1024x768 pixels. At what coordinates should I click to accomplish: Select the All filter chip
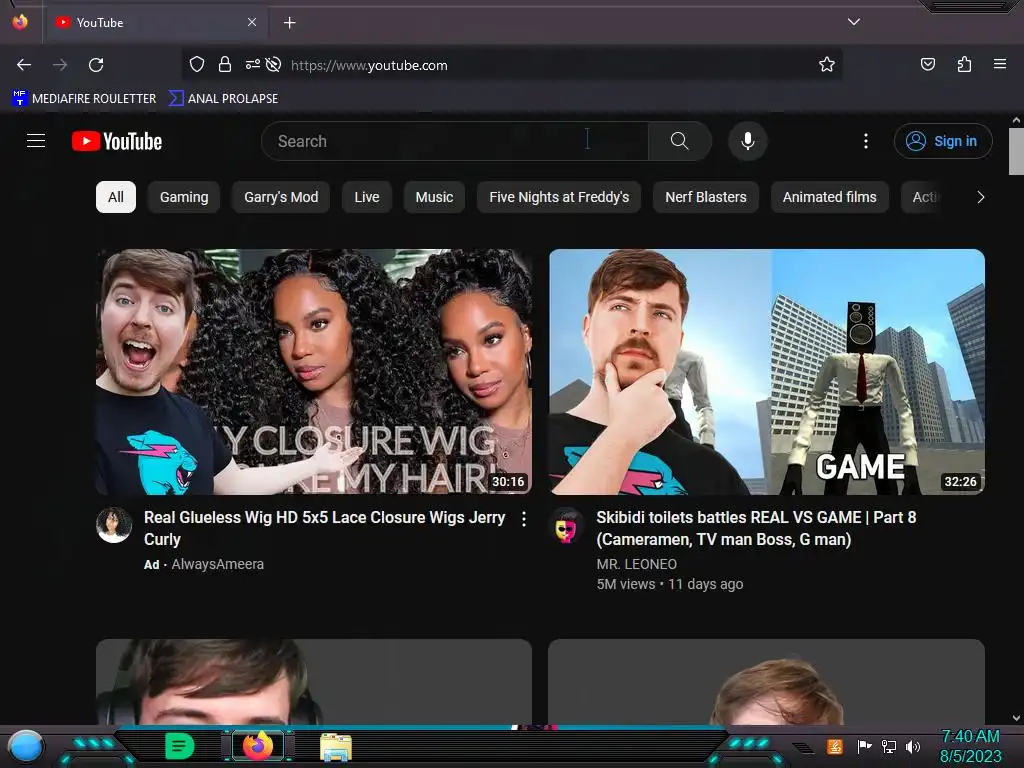(116, 197)
